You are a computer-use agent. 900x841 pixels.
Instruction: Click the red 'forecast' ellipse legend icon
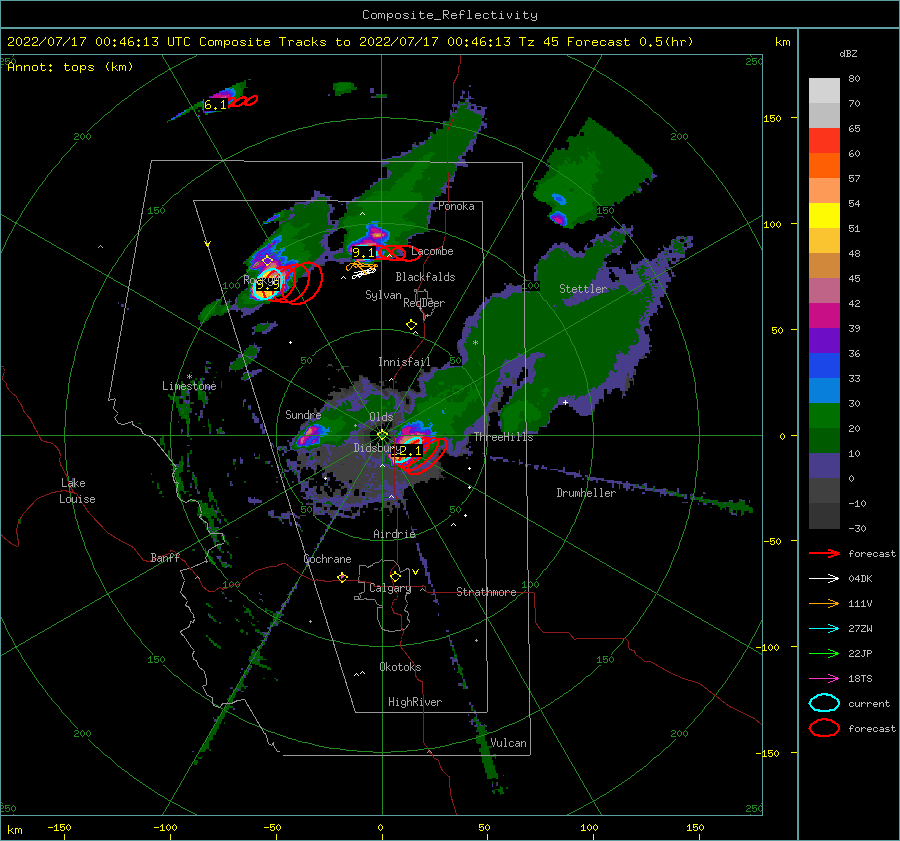coord(824,728)
